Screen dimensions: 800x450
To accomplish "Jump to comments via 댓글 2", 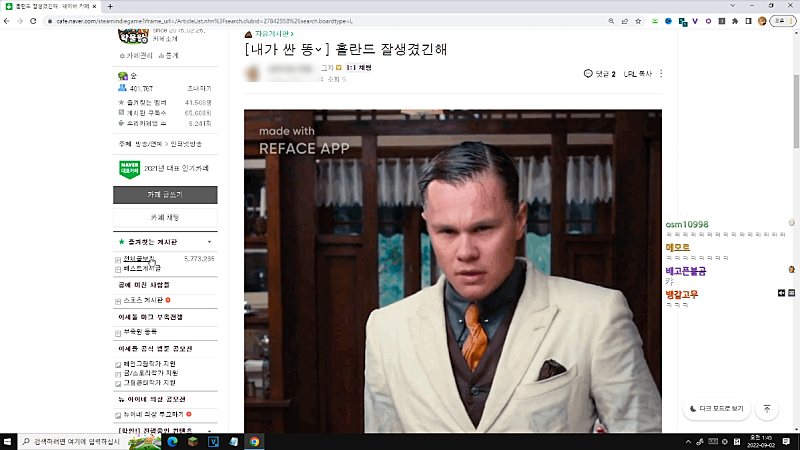I will pyautogui.click(x=599, y=74).
